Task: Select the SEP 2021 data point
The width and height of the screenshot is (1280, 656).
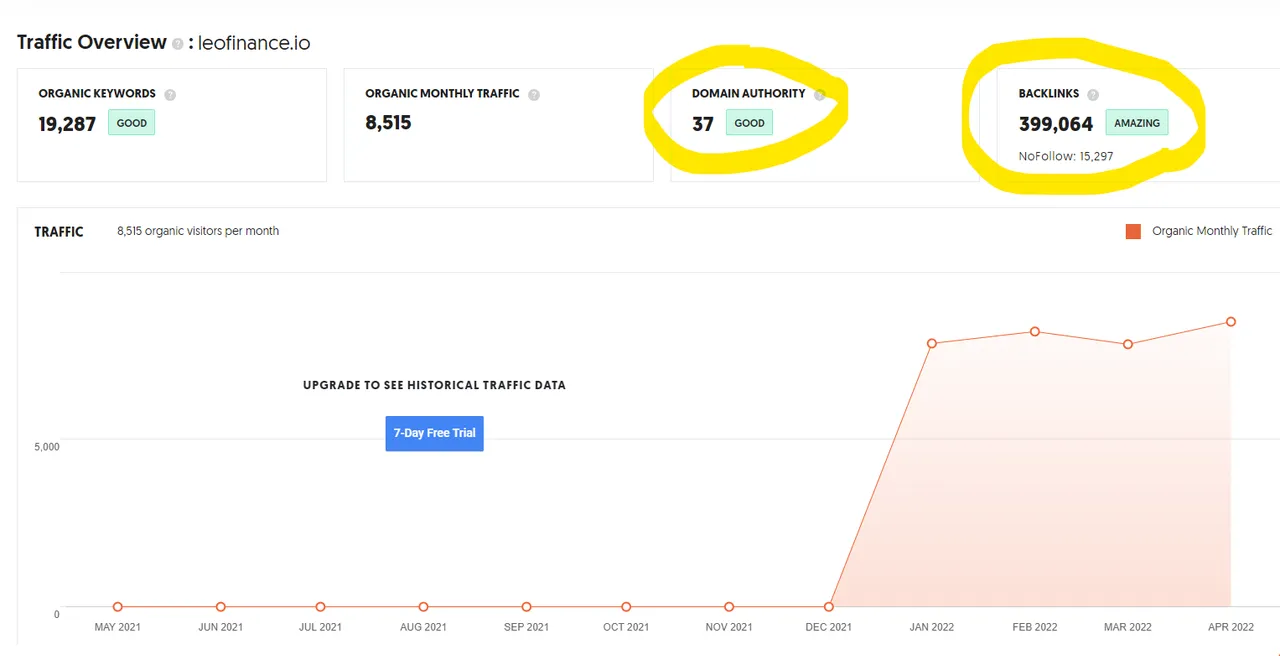Action: (x=526, y=607)
